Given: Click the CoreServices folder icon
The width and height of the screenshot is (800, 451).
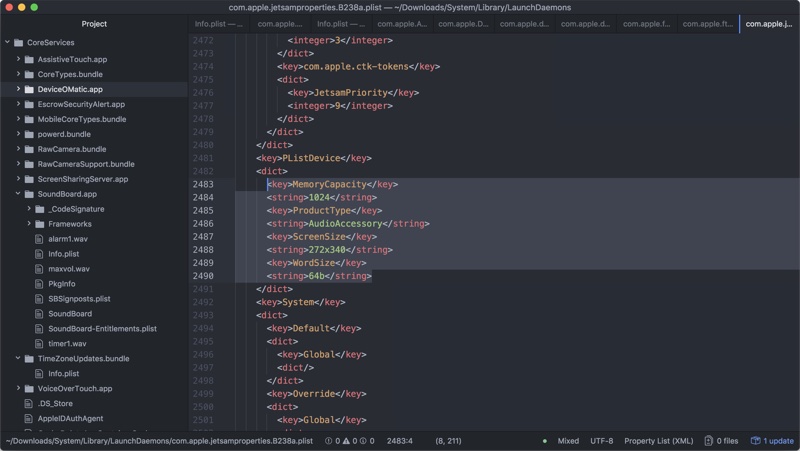Looking at the screenshot, I should click(x=18, y=42).
